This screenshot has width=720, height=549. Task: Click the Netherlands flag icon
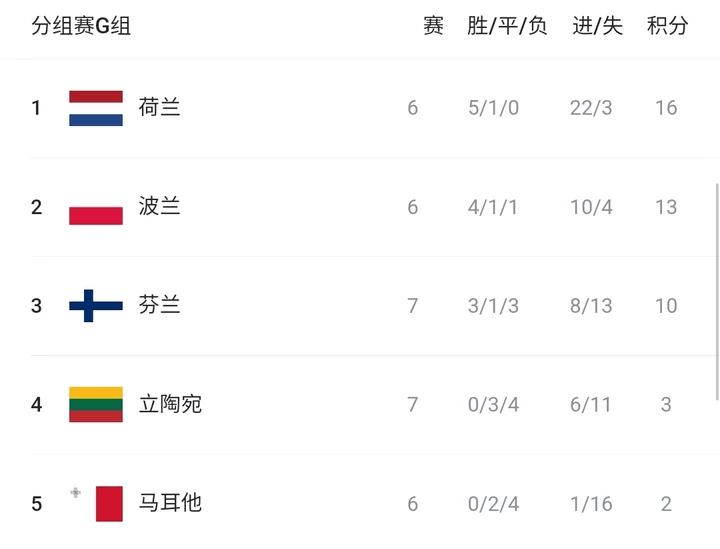click(x=96, y=108)
